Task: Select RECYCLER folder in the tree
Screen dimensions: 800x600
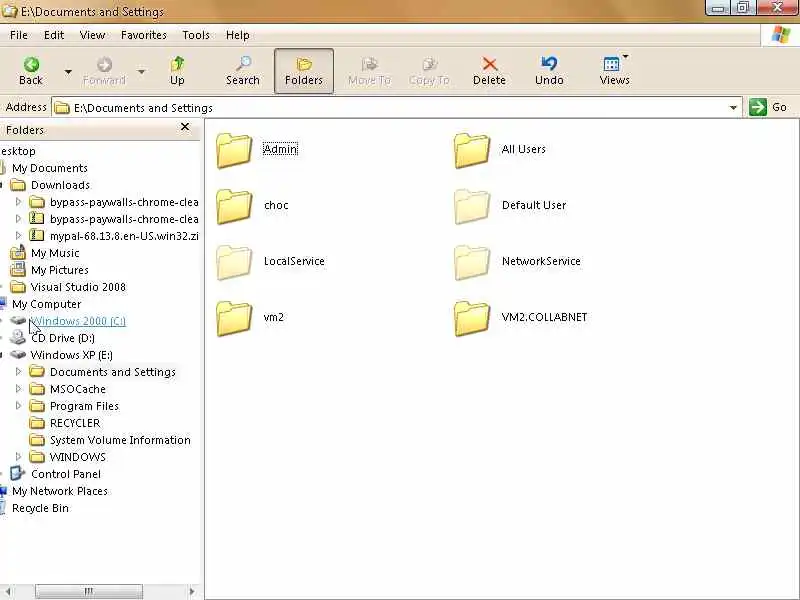Action: pyautogui.click(x=75, y=423)
